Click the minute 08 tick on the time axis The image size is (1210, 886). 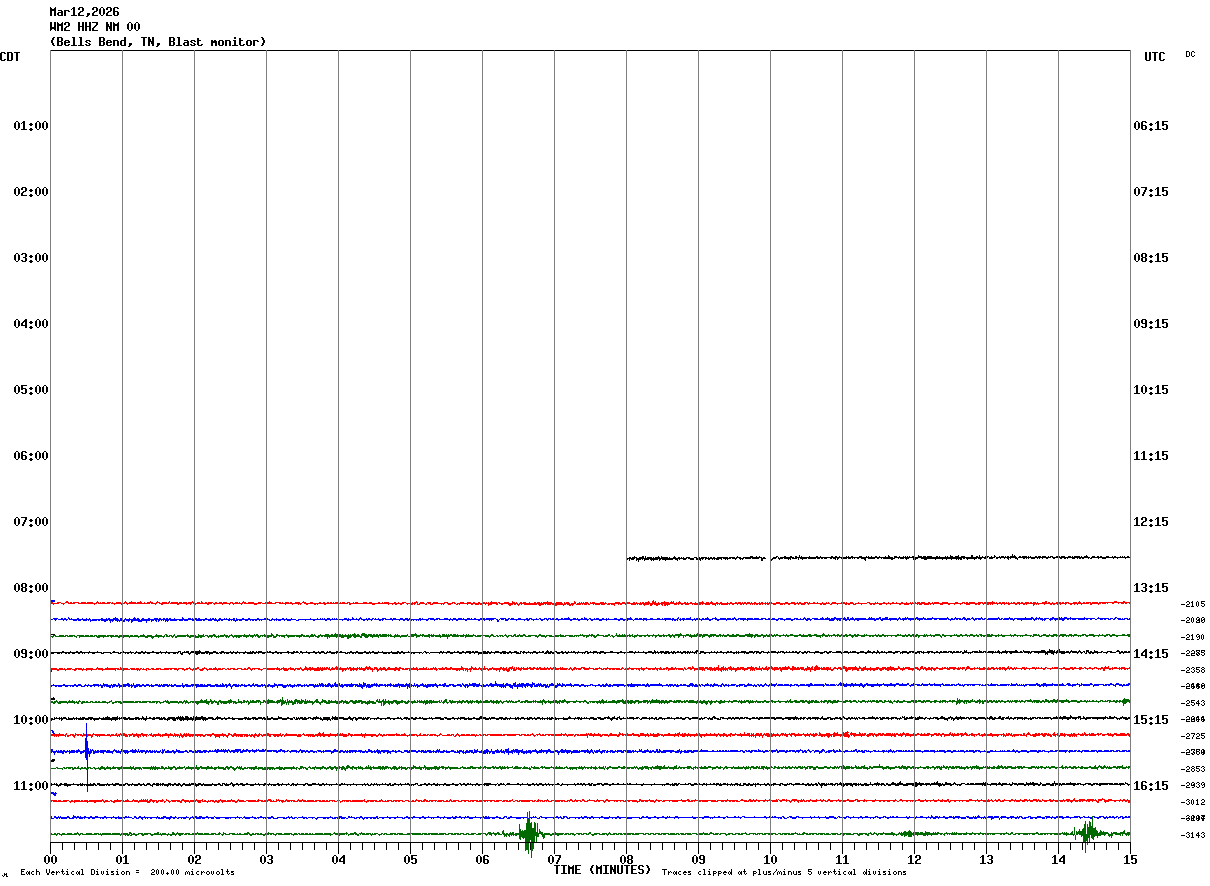click(x=626, y=859)
